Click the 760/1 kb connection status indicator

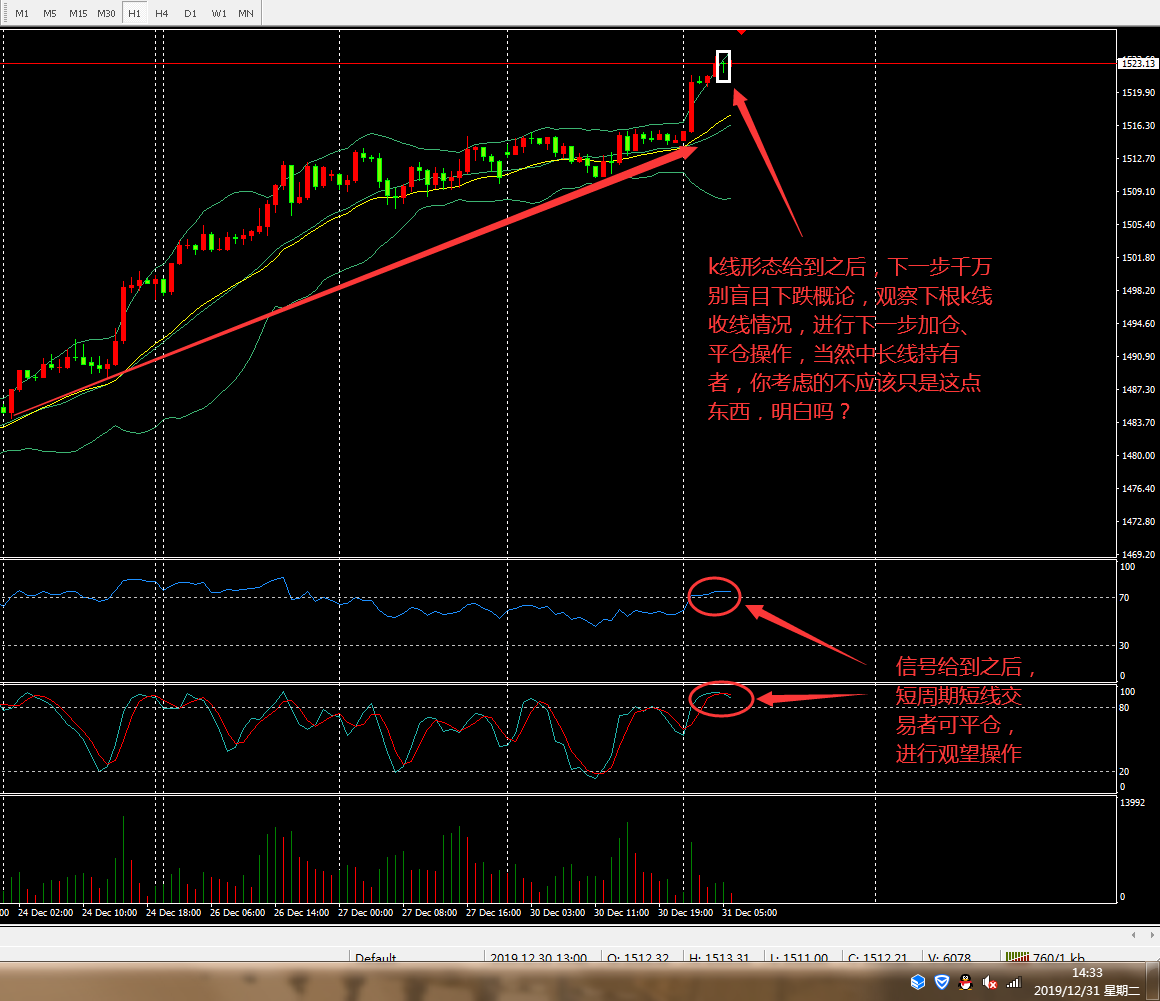[x=1045, y=957]
